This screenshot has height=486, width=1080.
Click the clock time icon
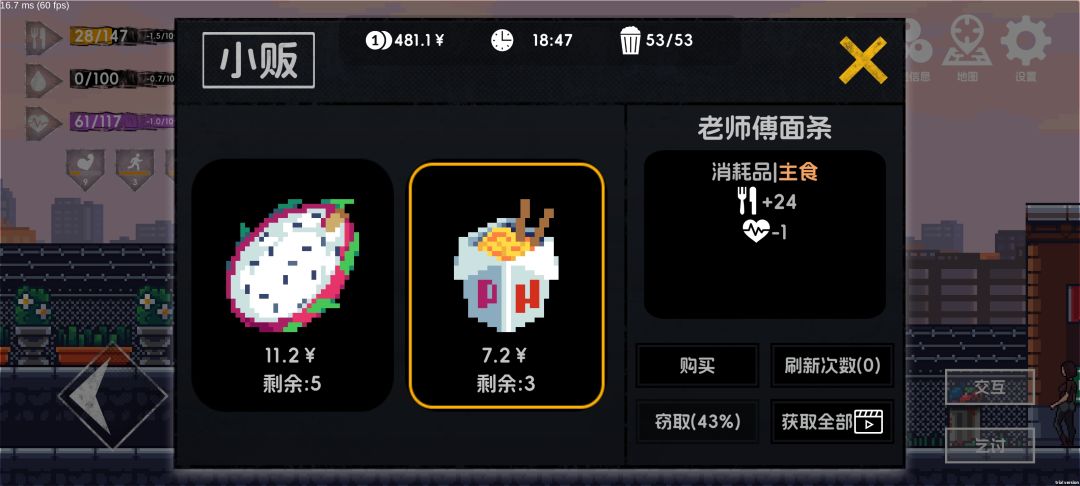(x=502, y=40)
